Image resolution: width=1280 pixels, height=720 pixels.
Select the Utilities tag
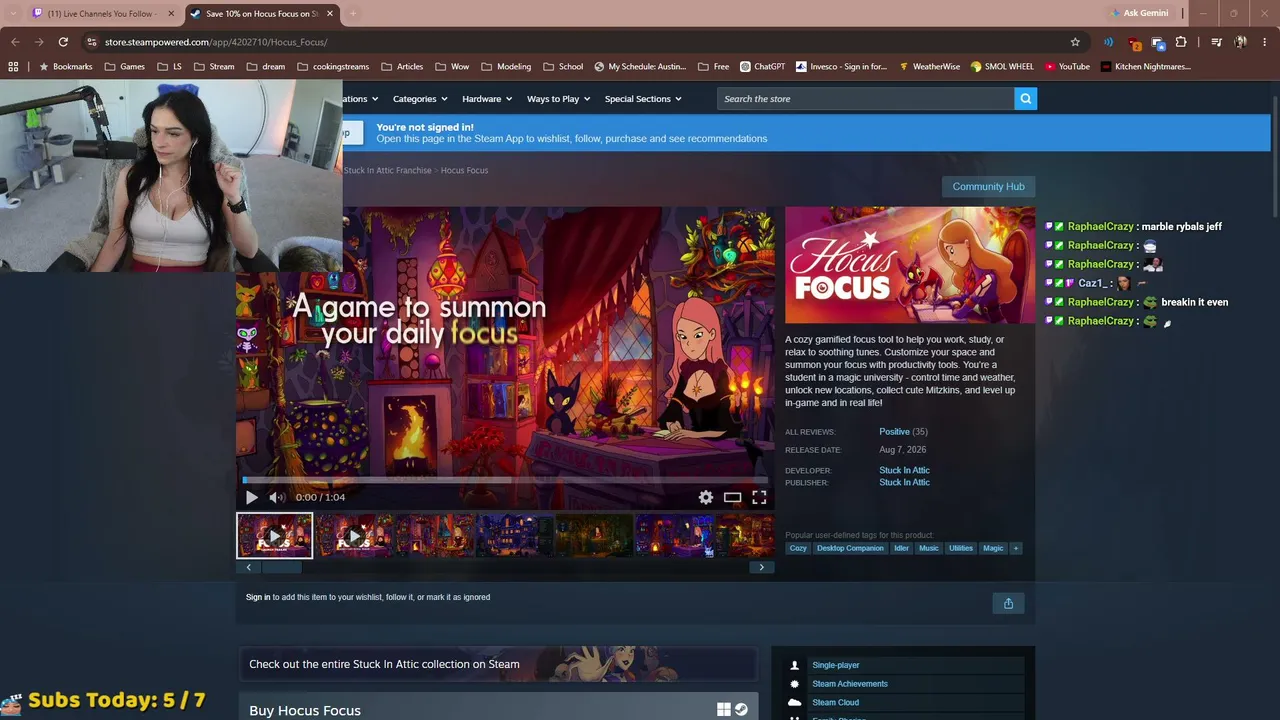click(961, 548)
